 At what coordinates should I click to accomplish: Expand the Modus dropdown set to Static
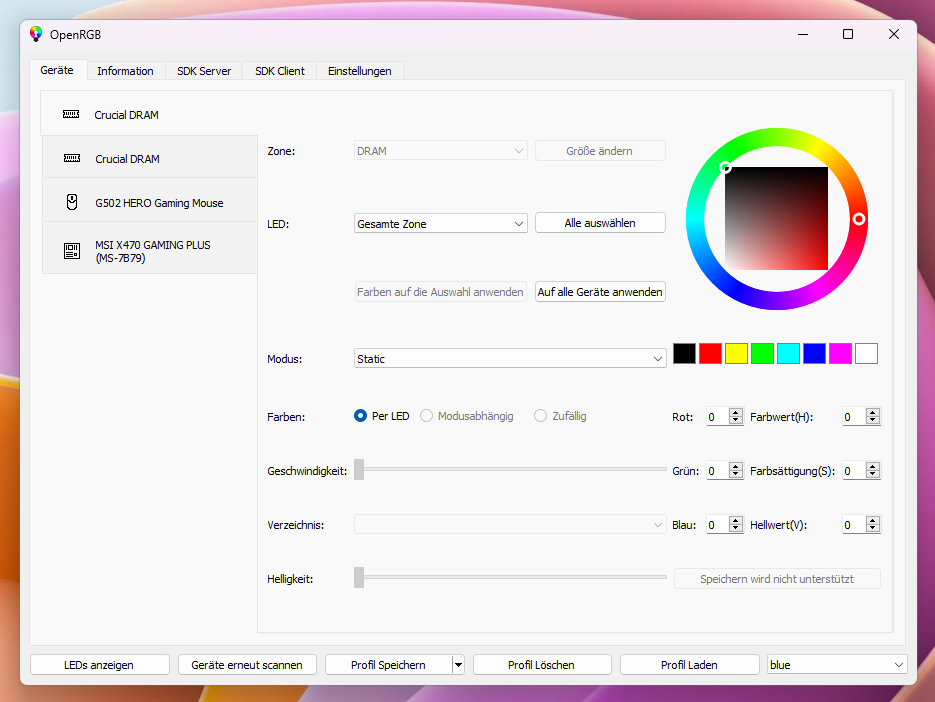click(510, 358)
